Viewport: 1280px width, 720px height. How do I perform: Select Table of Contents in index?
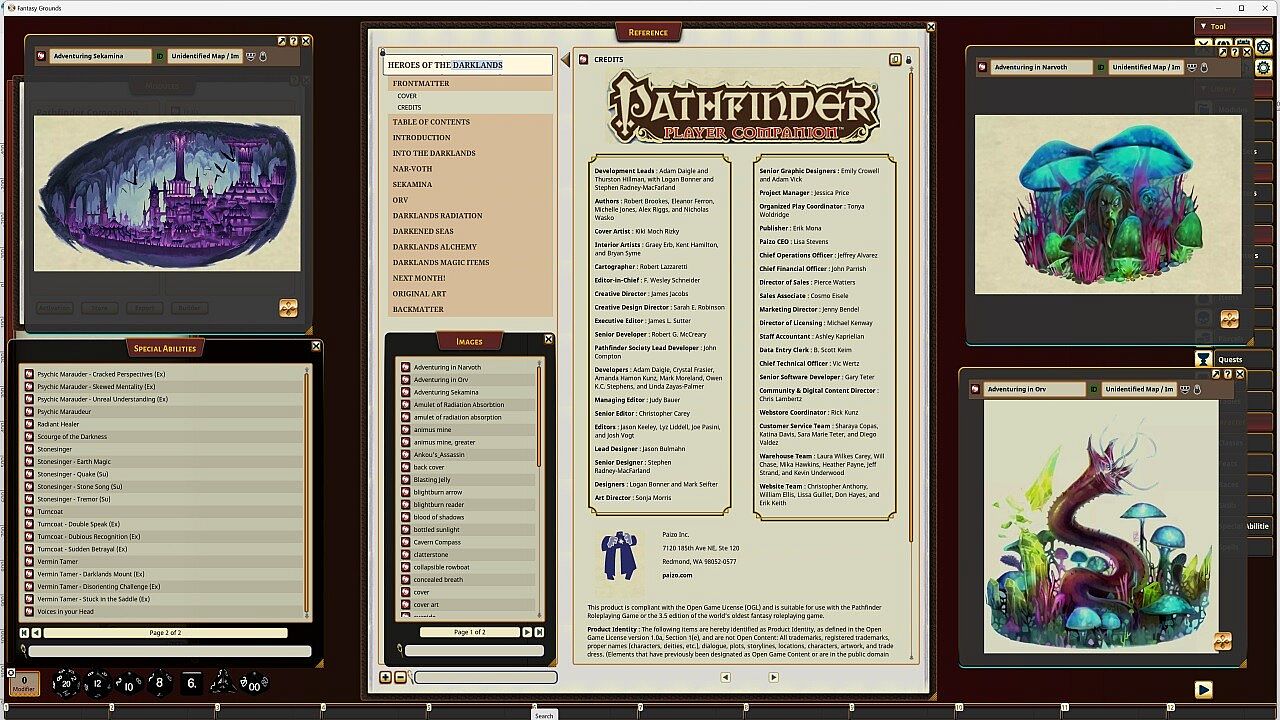(x=431, y=122)
